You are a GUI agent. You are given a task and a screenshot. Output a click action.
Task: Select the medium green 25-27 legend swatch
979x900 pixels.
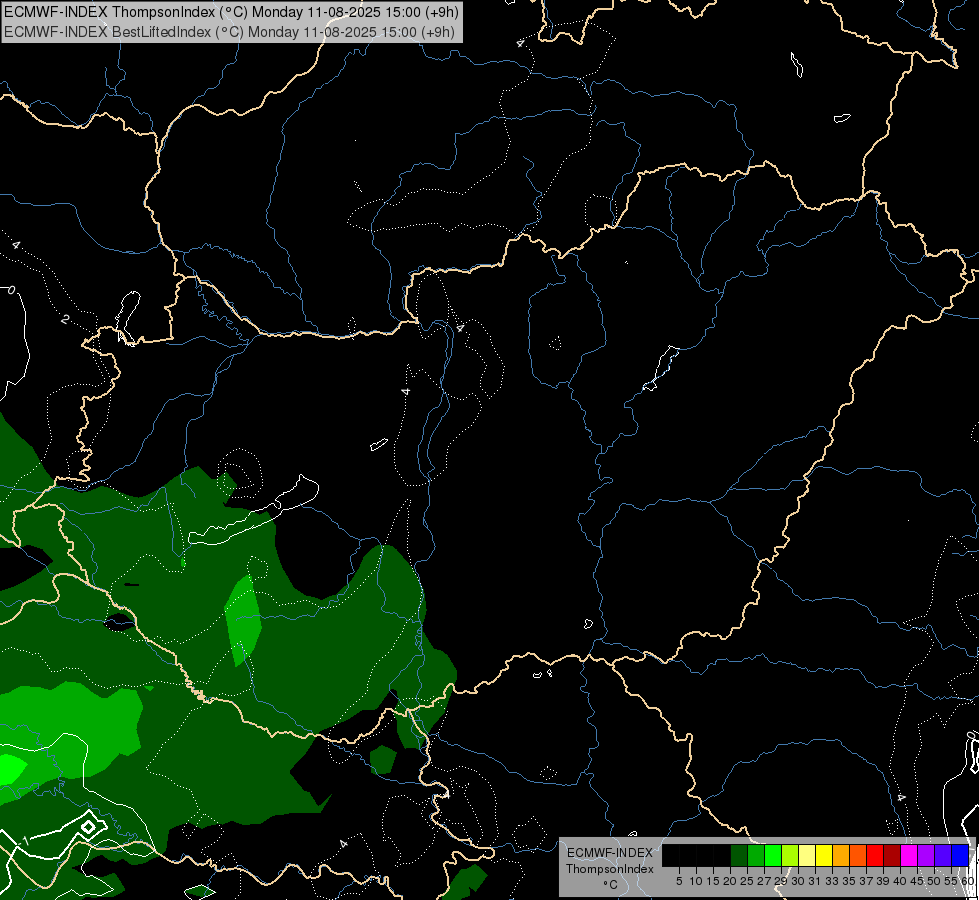756,855
